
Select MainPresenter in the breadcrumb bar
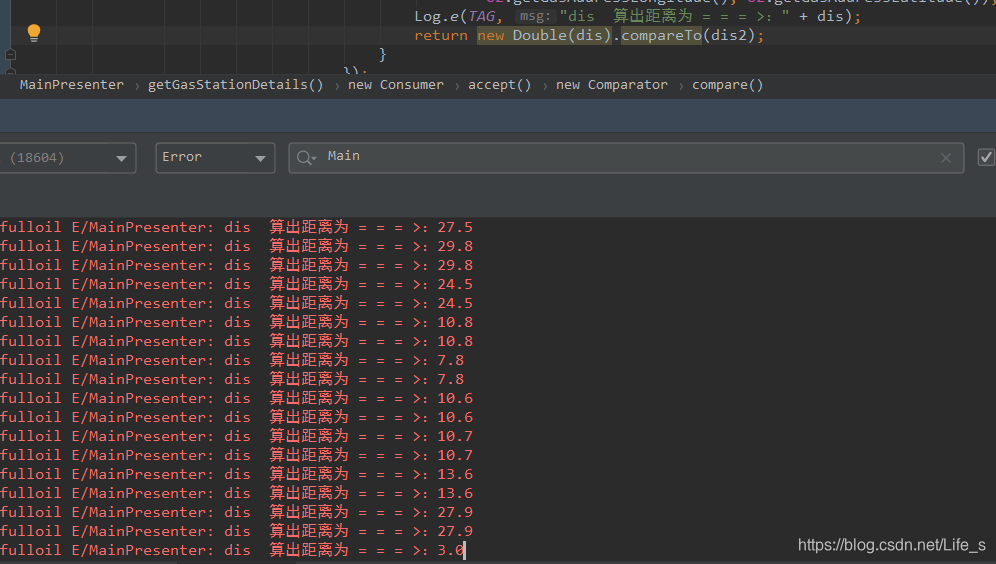coord(72,85)
